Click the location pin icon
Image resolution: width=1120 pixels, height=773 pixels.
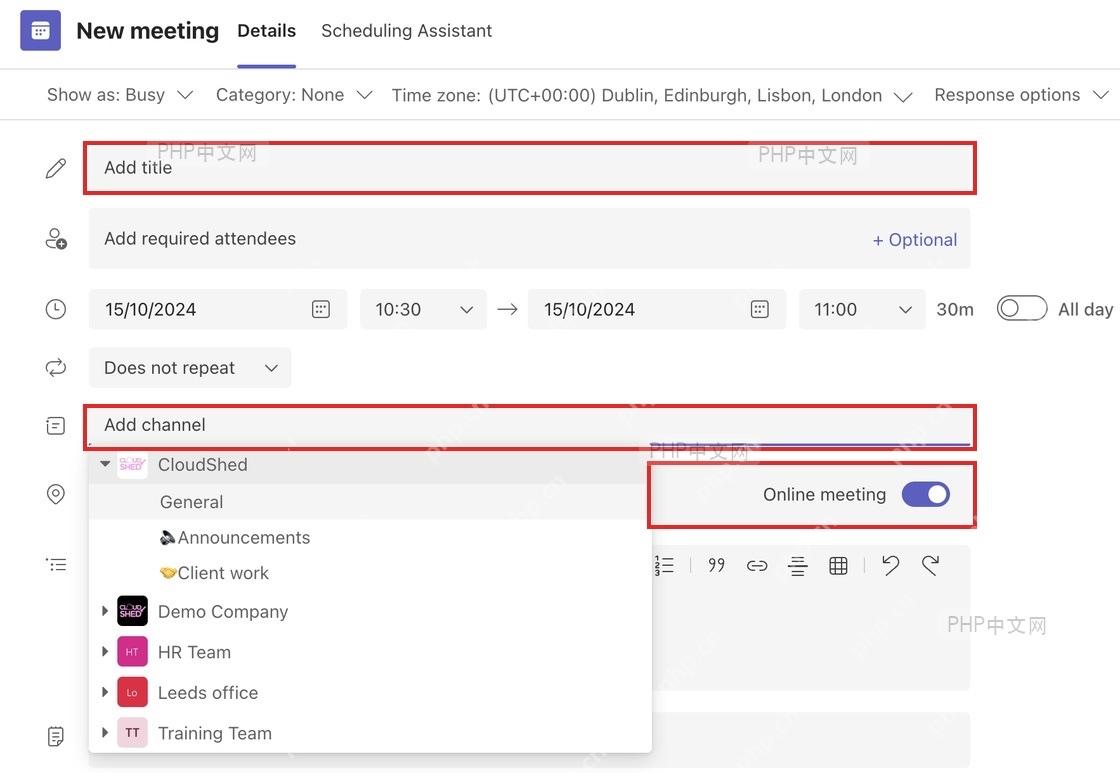click(x=56, y=494)
